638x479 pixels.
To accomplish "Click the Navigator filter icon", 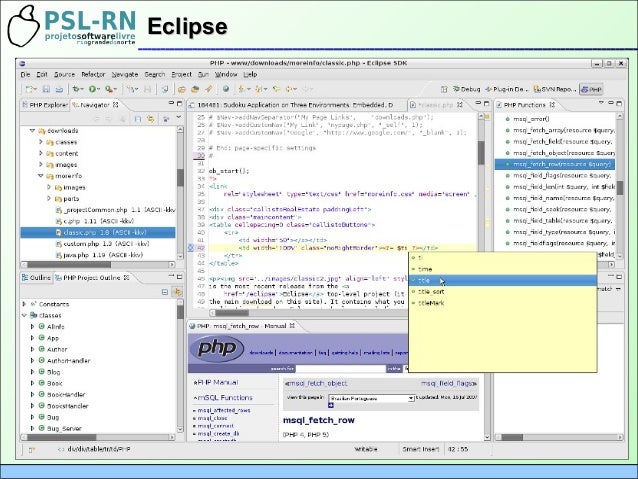I will pyautogui.click(x=166, y=119).
